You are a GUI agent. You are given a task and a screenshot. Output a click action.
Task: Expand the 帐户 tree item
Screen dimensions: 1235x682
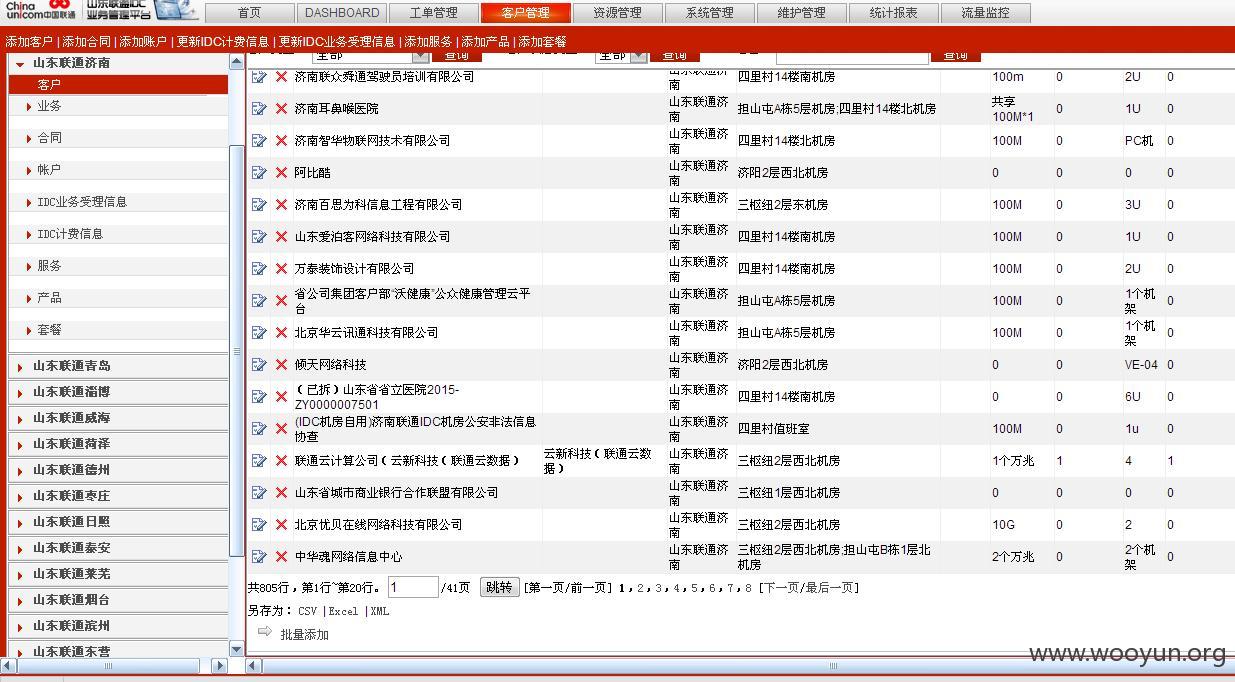[29, 170]
